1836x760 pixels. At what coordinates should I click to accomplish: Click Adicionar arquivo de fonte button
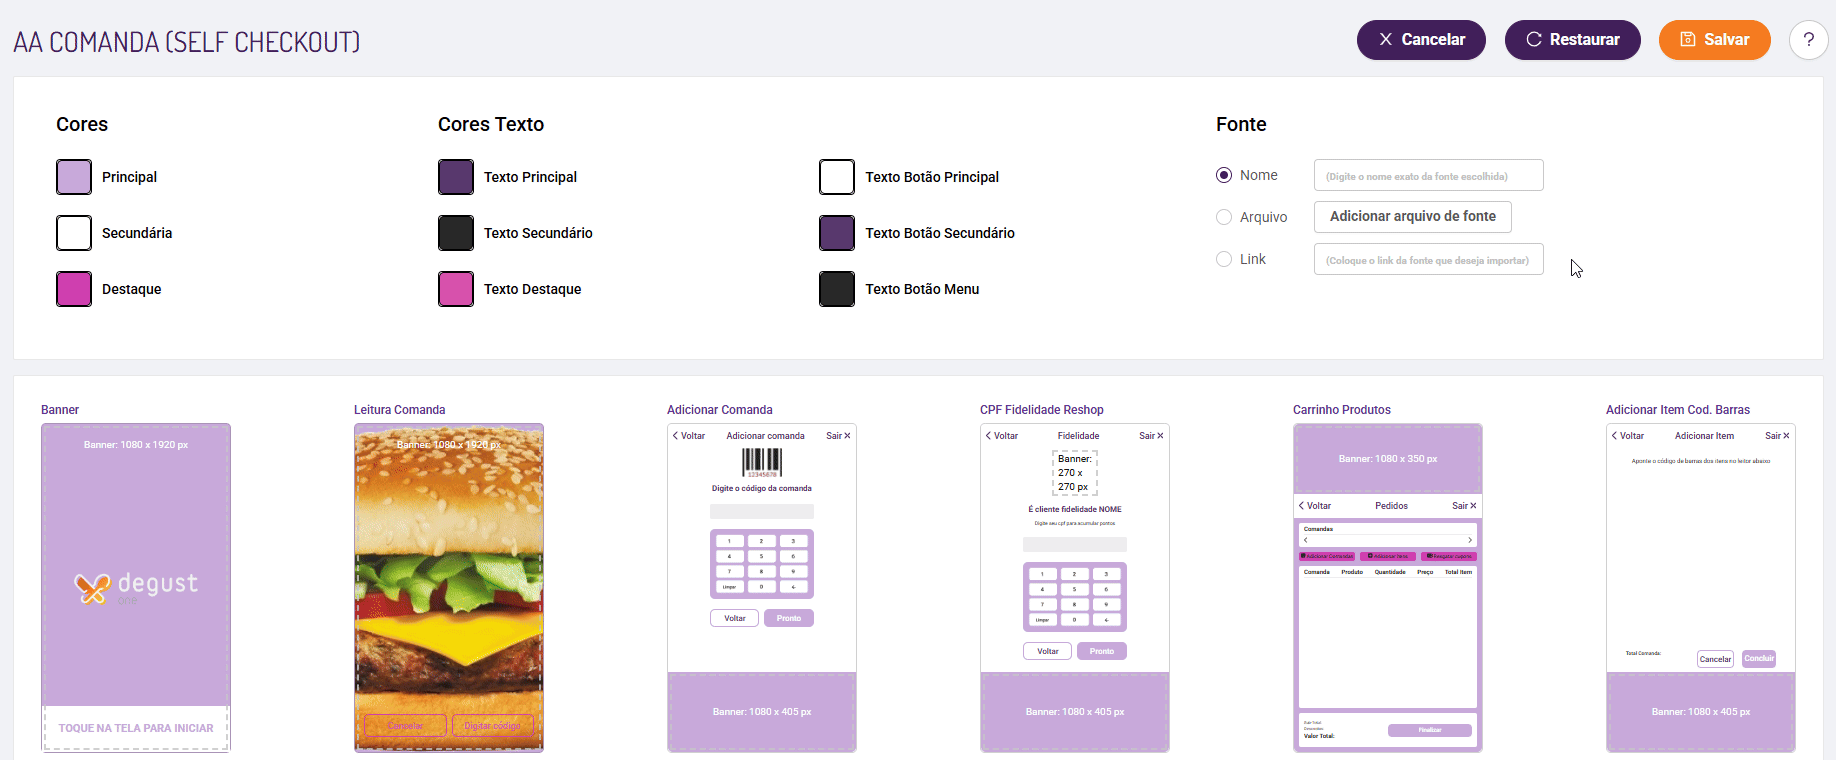tap(1412, 217)
